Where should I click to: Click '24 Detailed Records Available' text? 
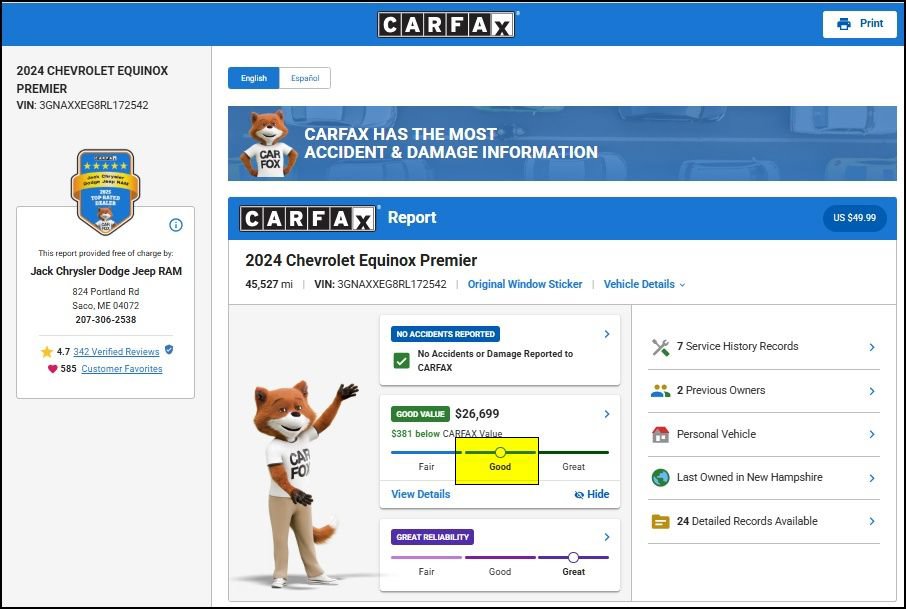point(747,521)
